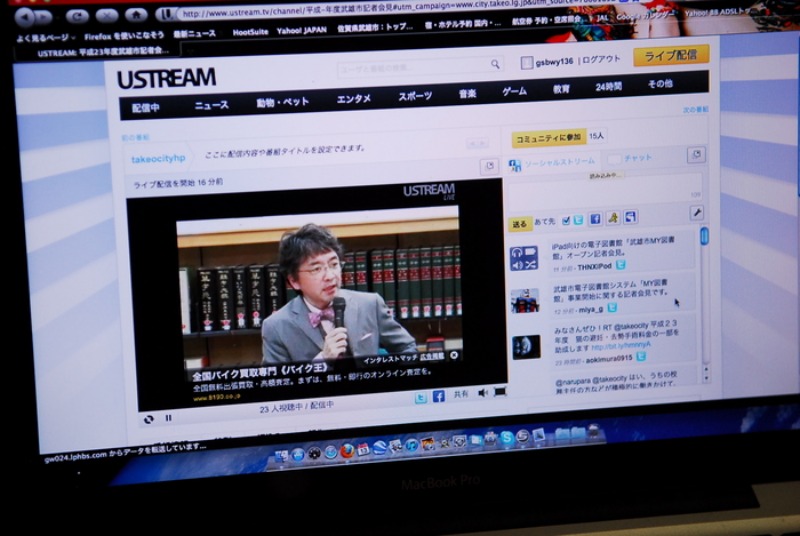Image resolution: width=800 pixels, height=536 pixels.
Task: Open social stream settings wrench
Action: [697, 212]
